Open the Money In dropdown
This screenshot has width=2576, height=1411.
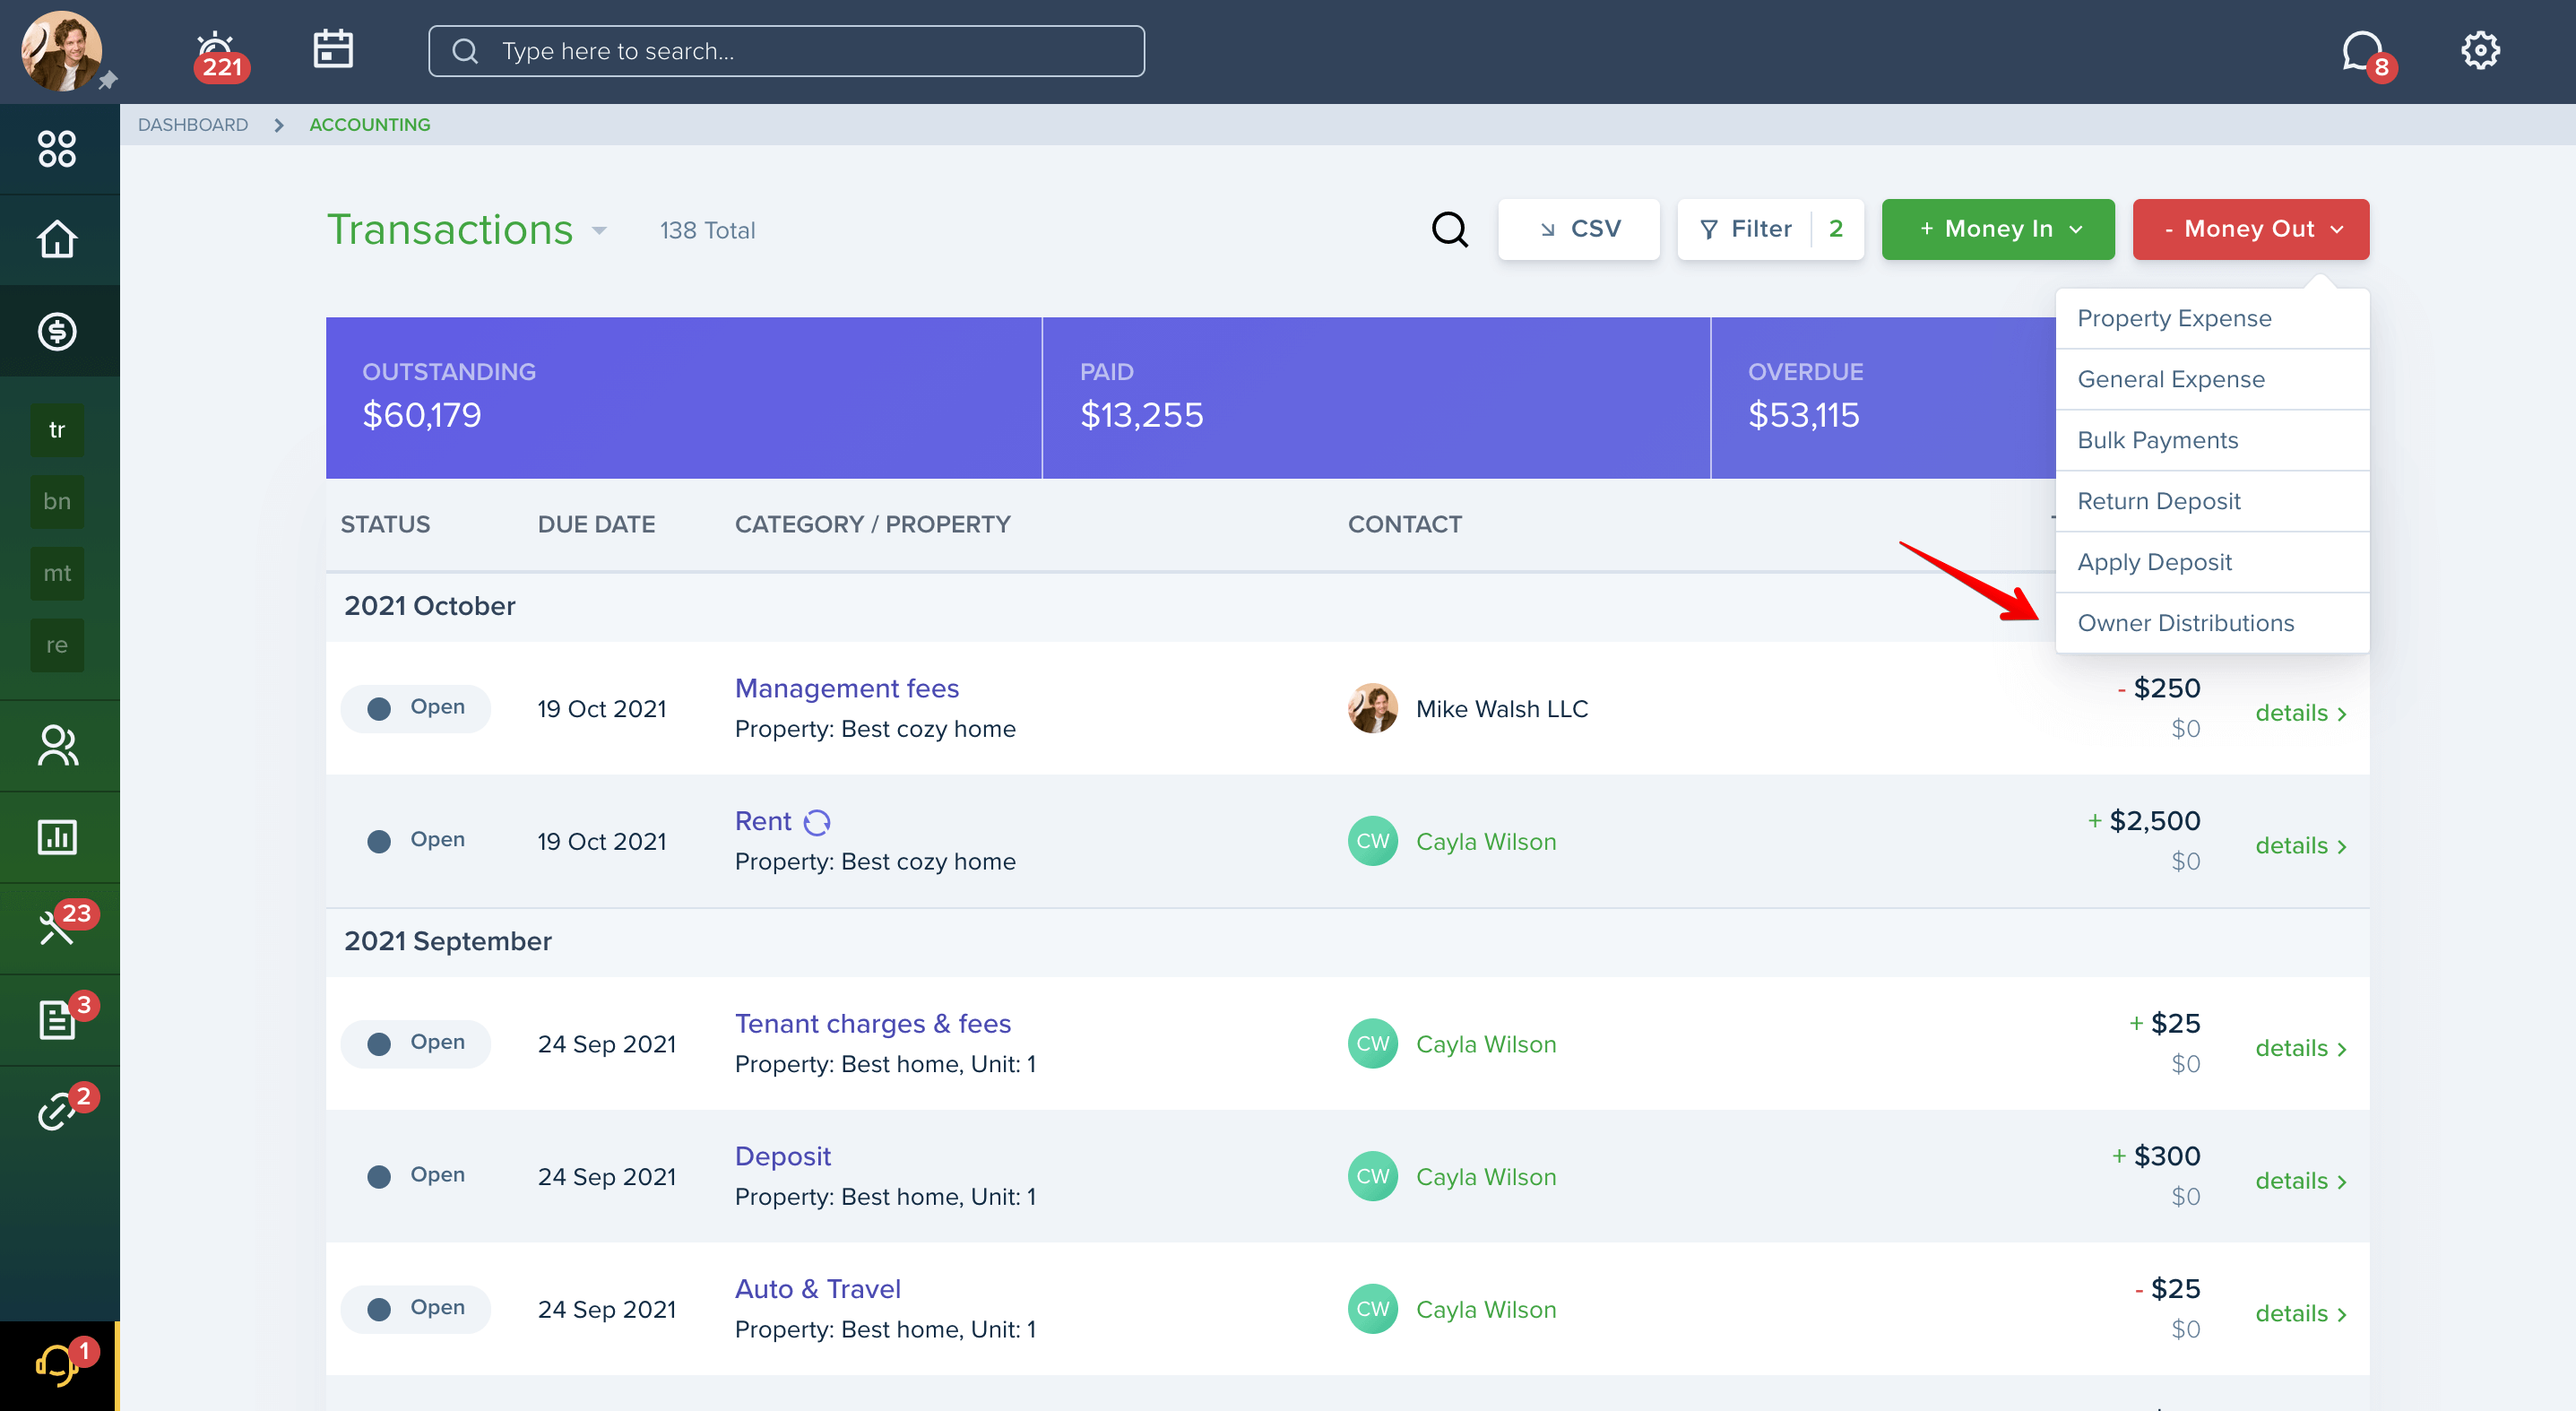1997,229
